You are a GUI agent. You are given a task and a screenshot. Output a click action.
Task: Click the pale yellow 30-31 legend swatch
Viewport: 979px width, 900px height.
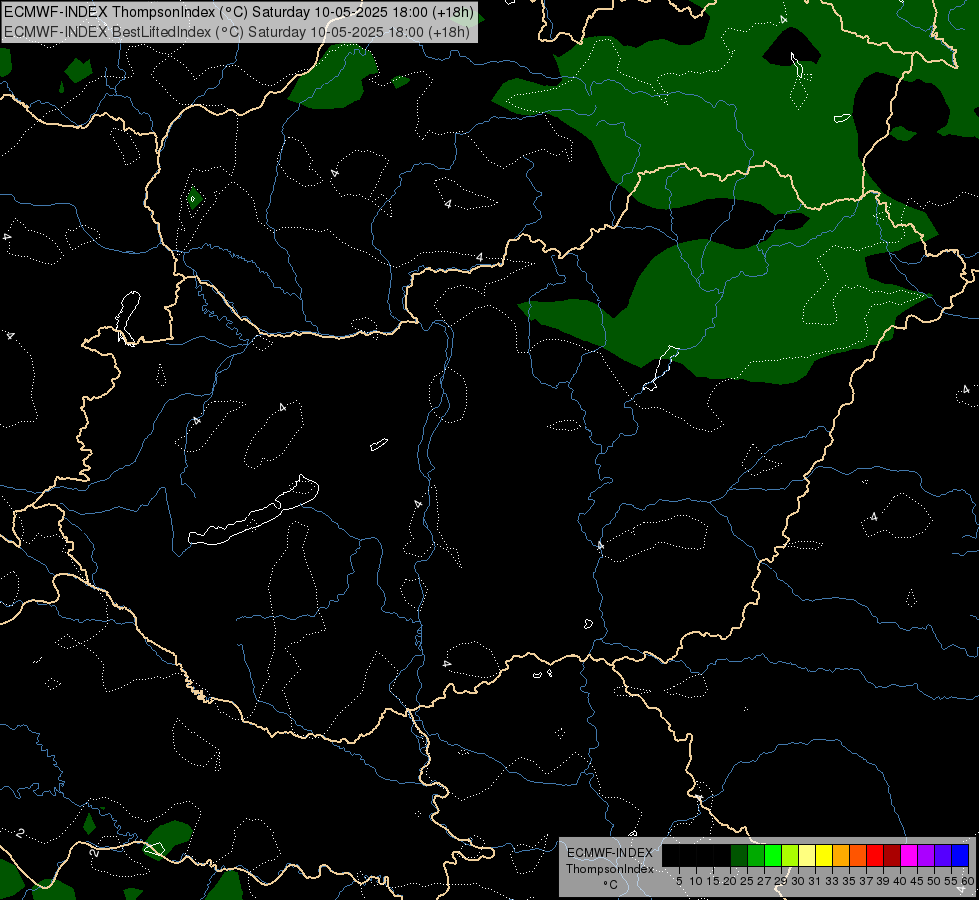(x=807, y=855)
